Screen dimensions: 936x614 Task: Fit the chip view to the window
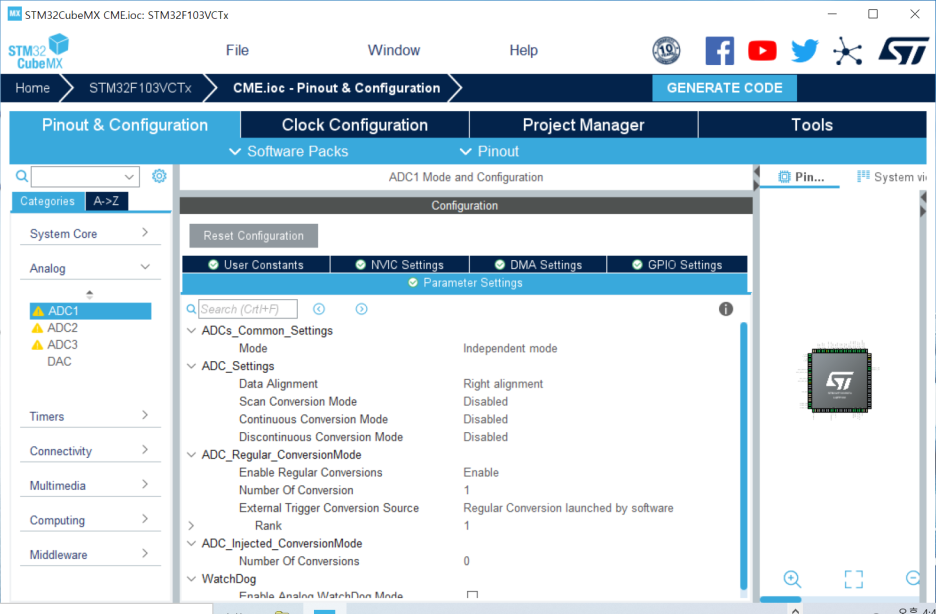(x=854, y=579)
